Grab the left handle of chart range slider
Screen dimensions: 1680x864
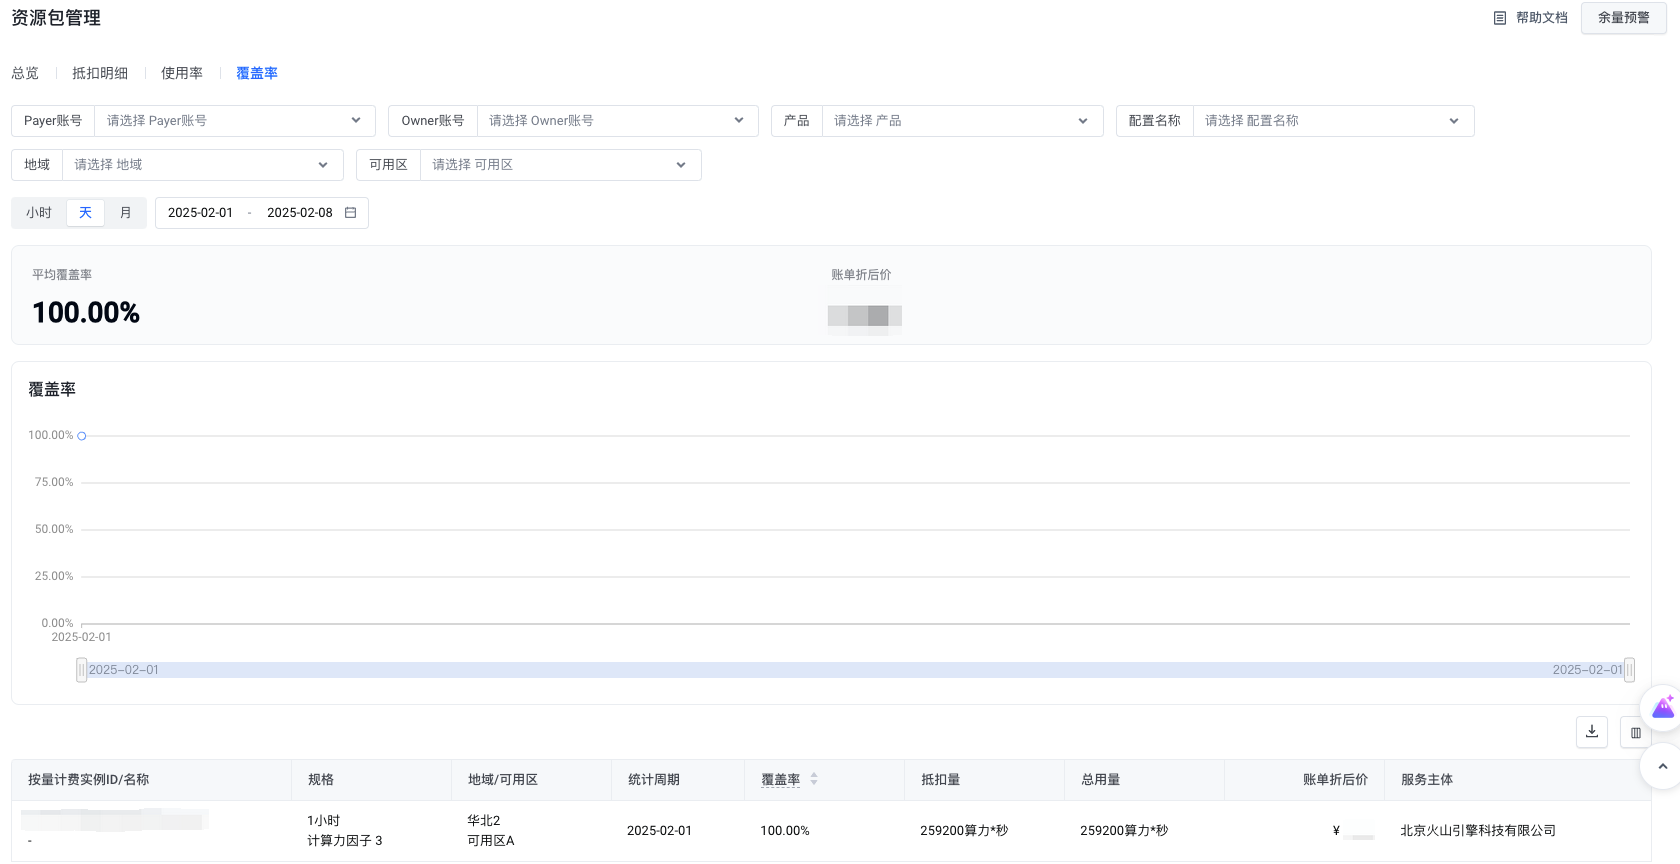click(82, 670)
